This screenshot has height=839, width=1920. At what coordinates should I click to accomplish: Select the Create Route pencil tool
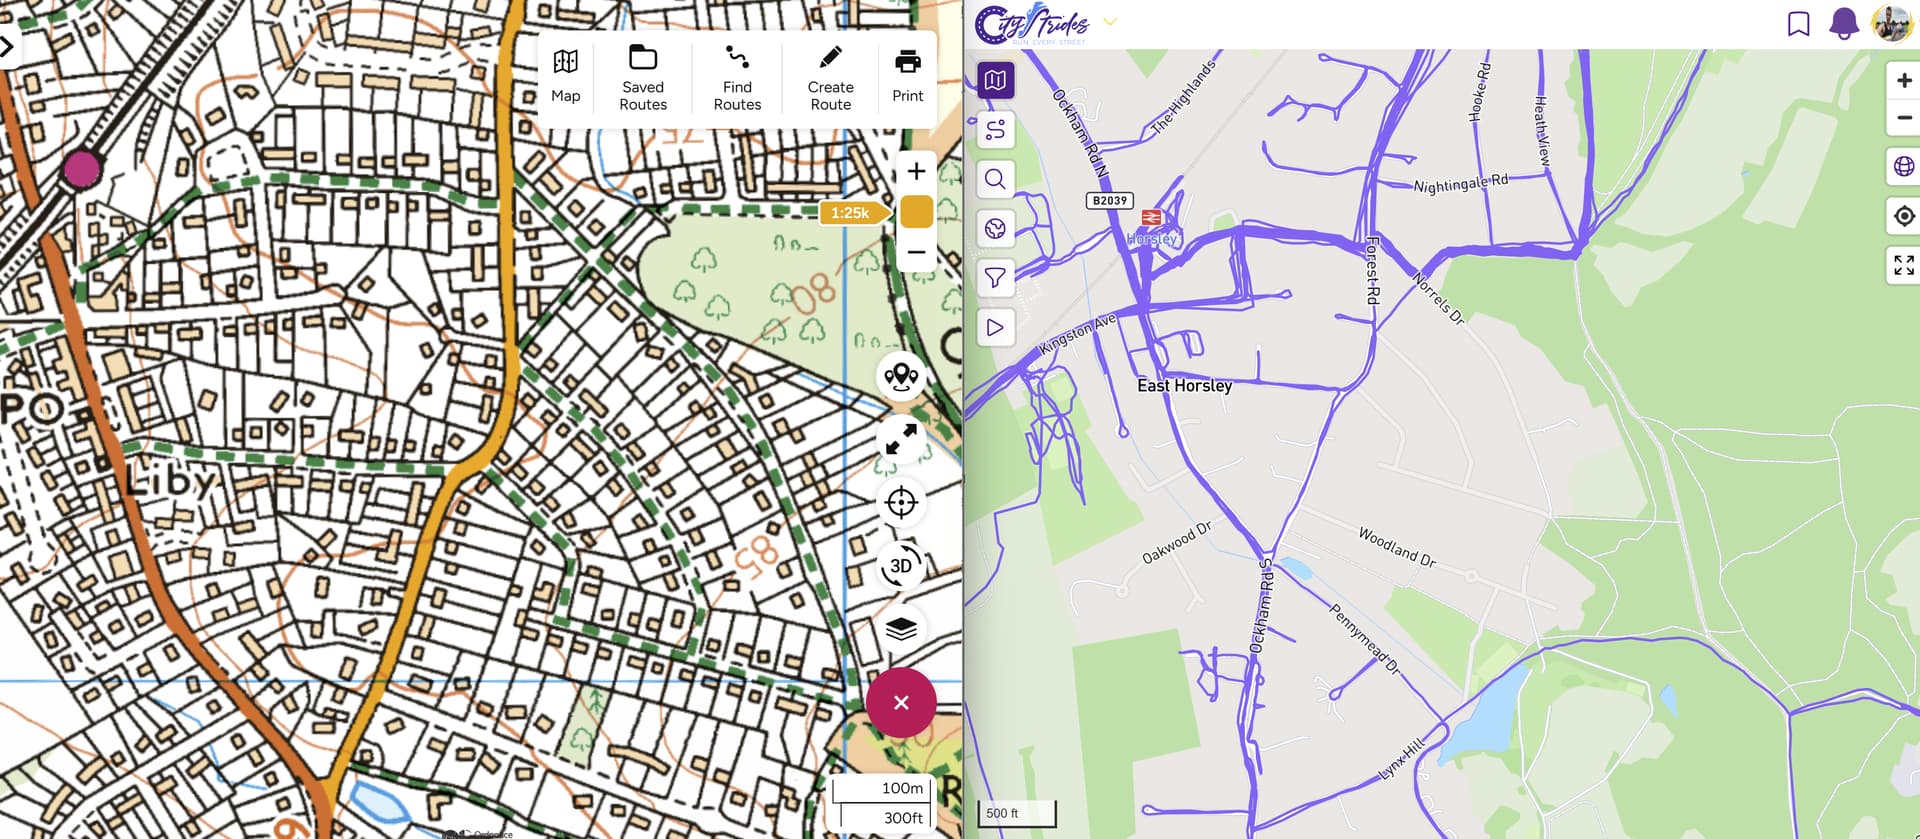pos(830,78)
